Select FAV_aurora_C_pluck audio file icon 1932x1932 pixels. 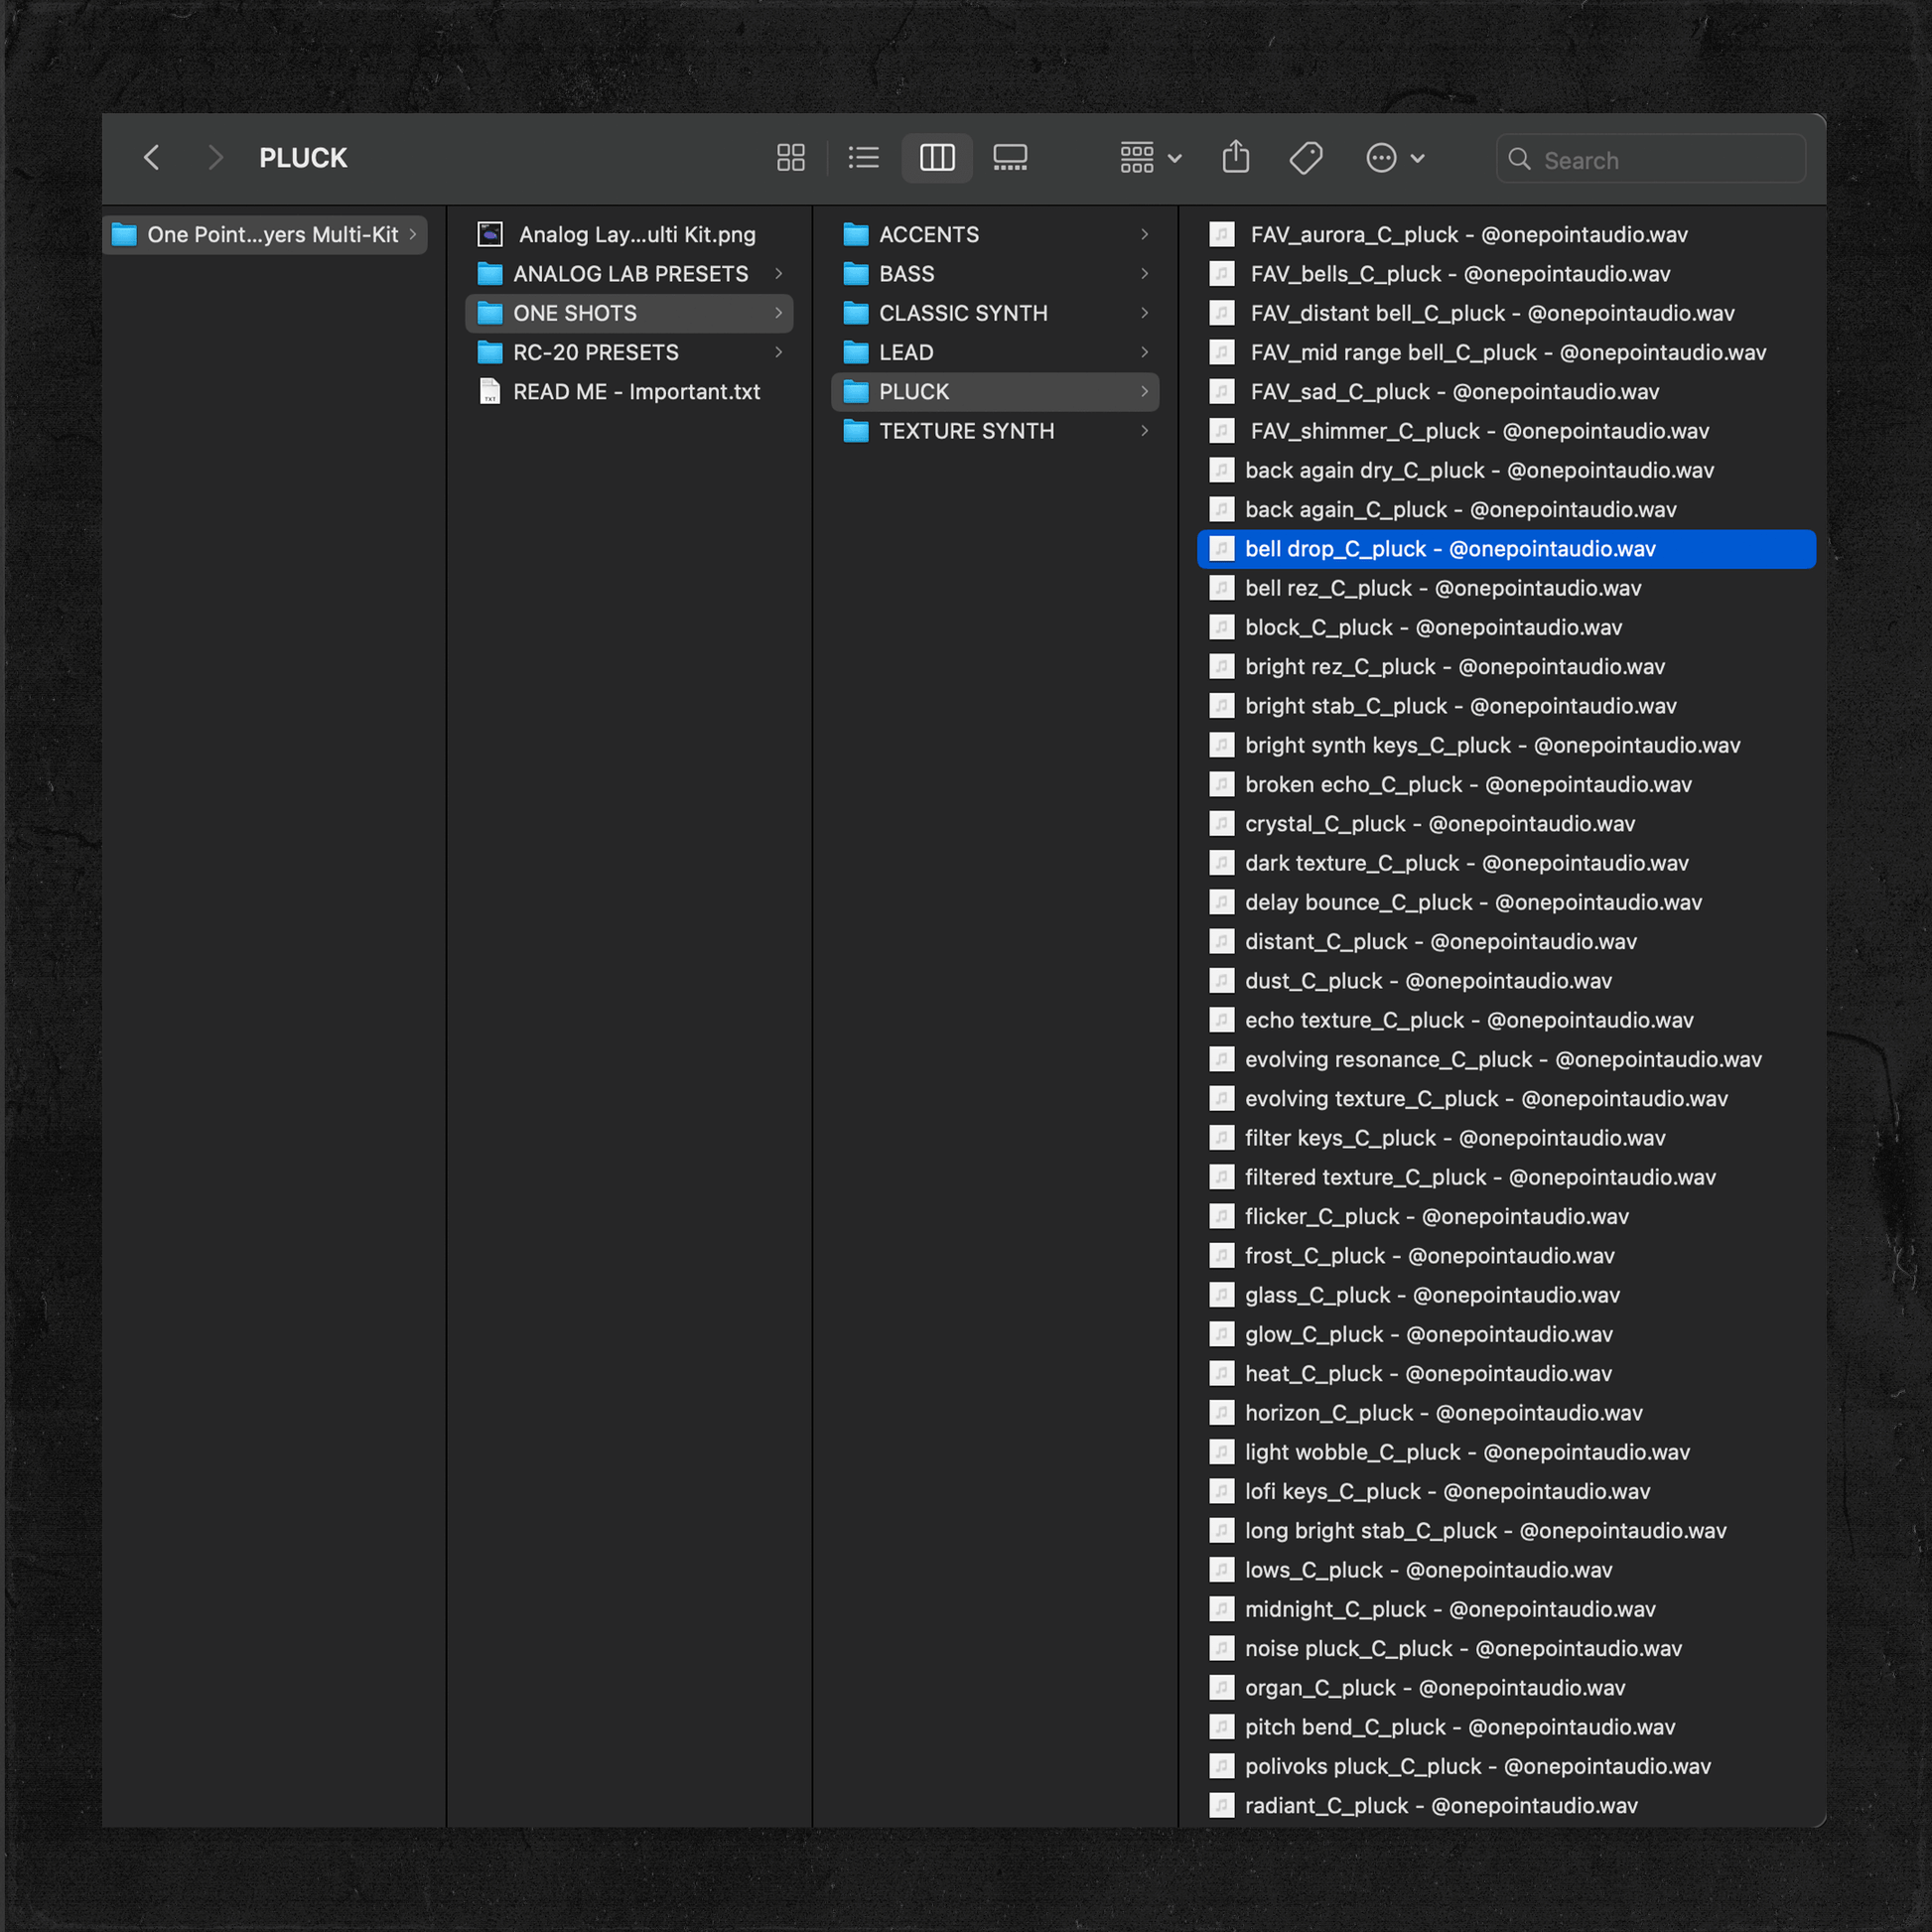[1222, 235]
